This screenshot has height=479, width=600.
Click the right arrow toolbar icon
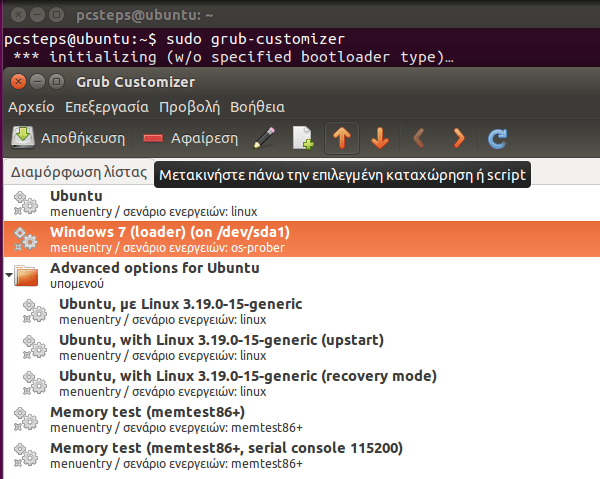[459, 138]
